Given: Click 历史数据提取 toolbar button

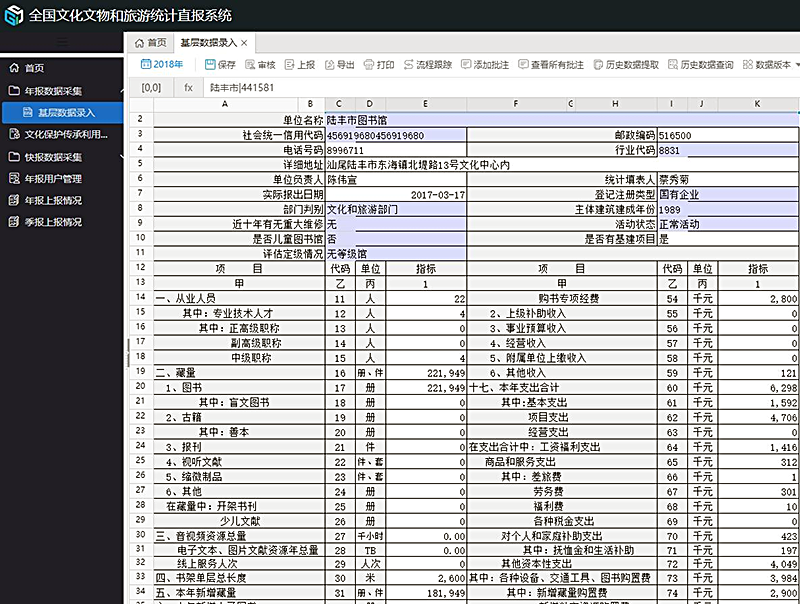Looking at the screenshot, I should (x=626, y=64).
